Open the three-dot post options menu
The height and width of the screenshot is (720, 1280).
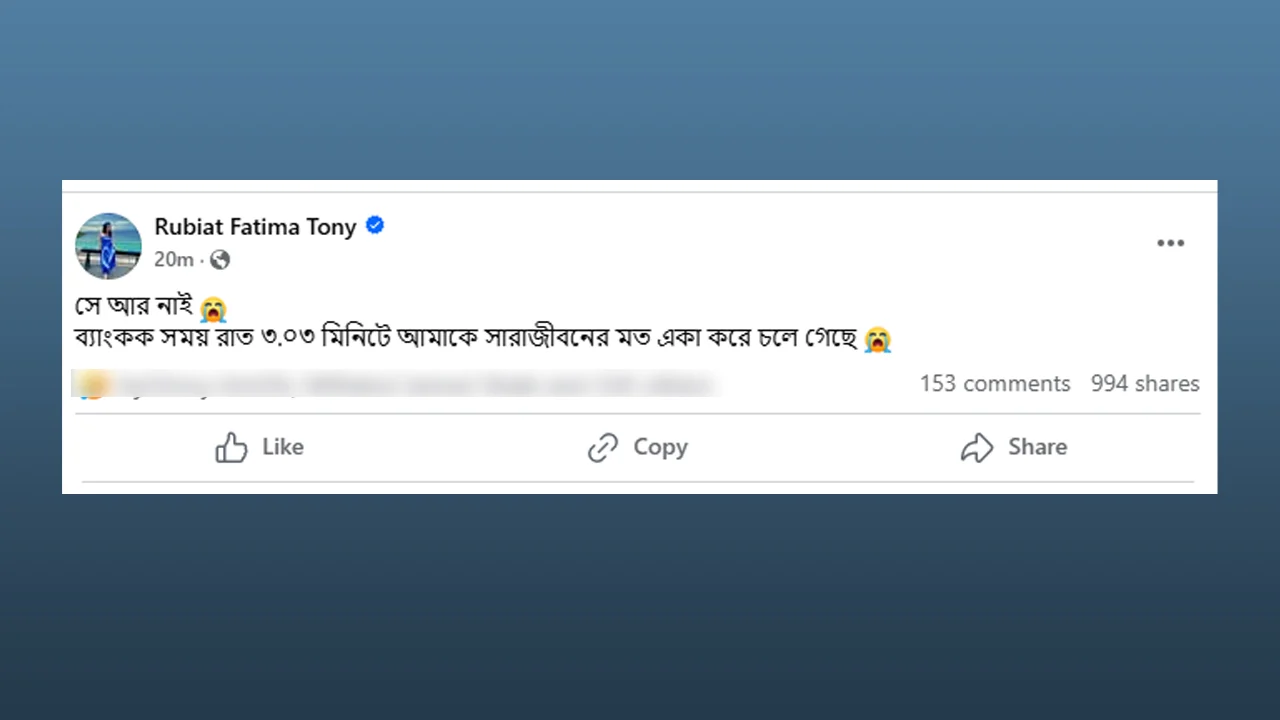(1170, 243)
